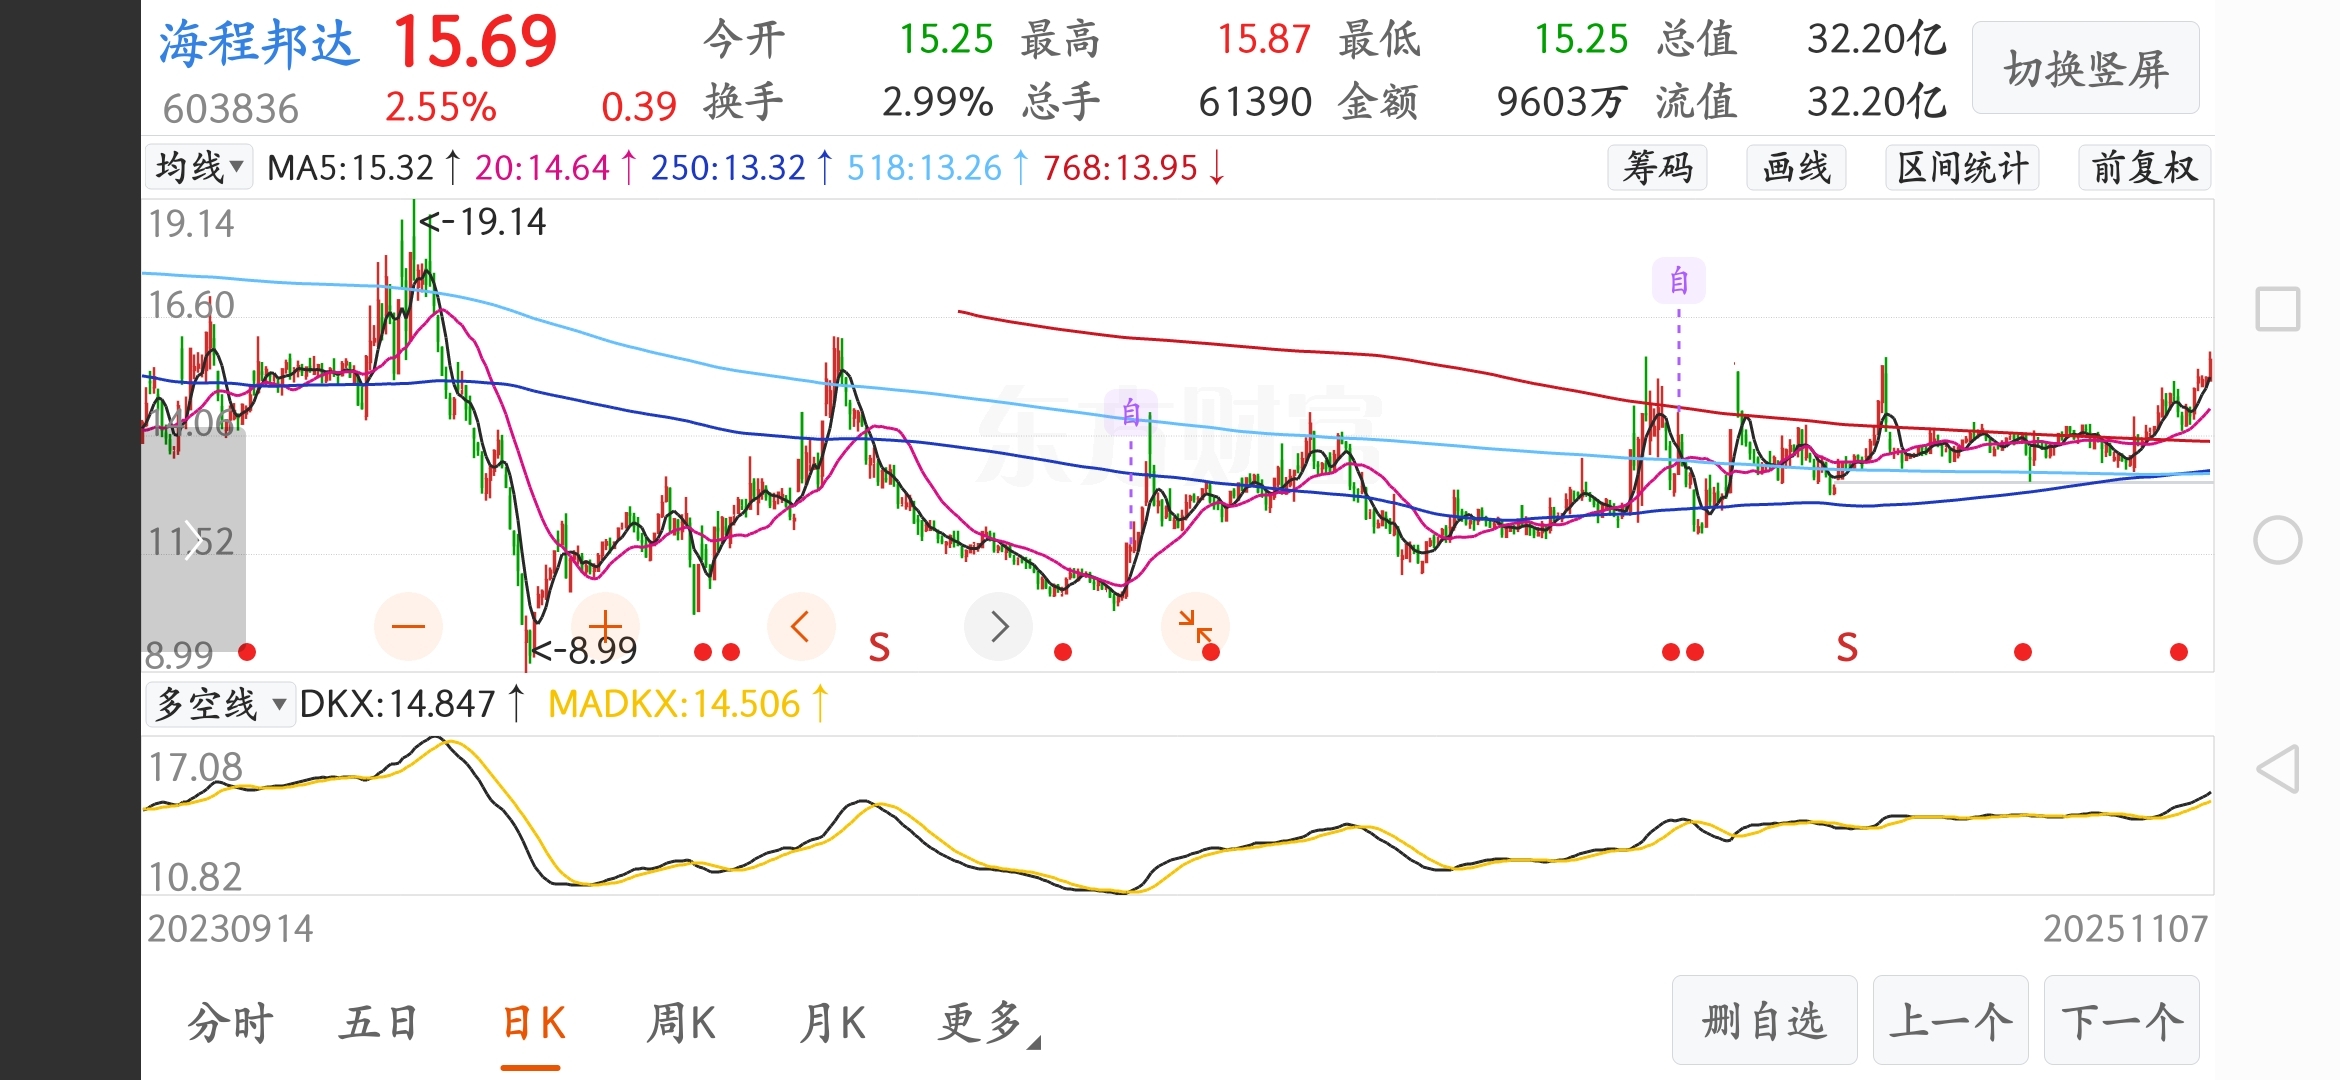Tap the gray left-edge chart expander handle

(x=193, y=541)
